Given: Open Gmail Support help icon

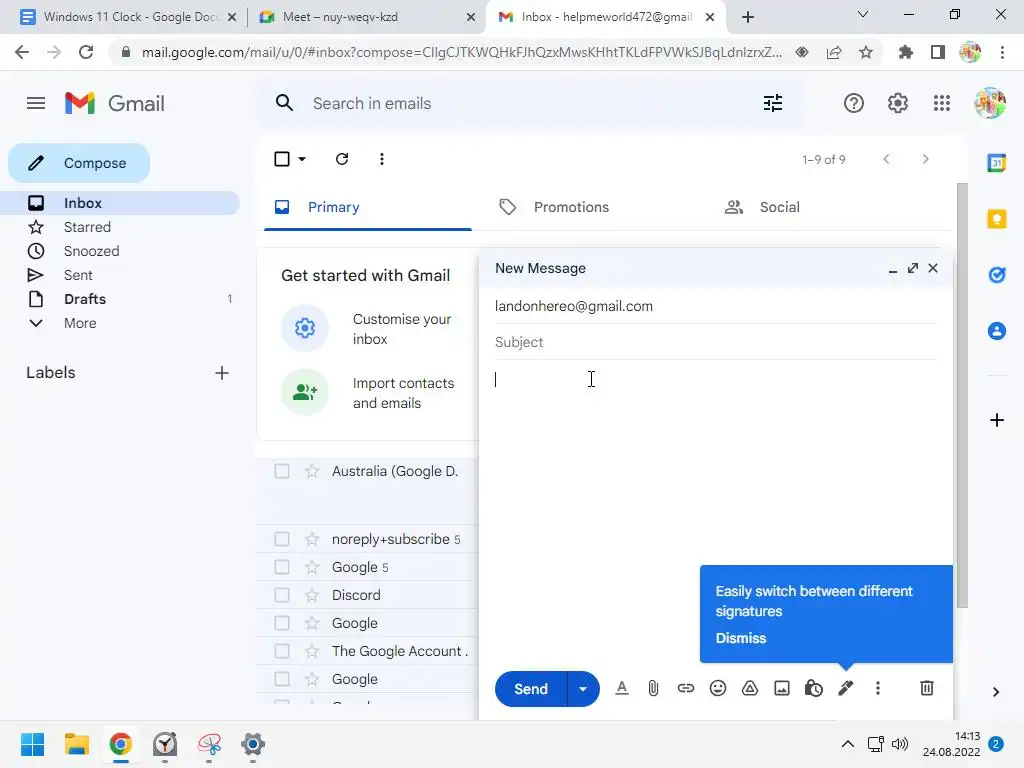Looking at the screenshot, I should tap(854, 103).
